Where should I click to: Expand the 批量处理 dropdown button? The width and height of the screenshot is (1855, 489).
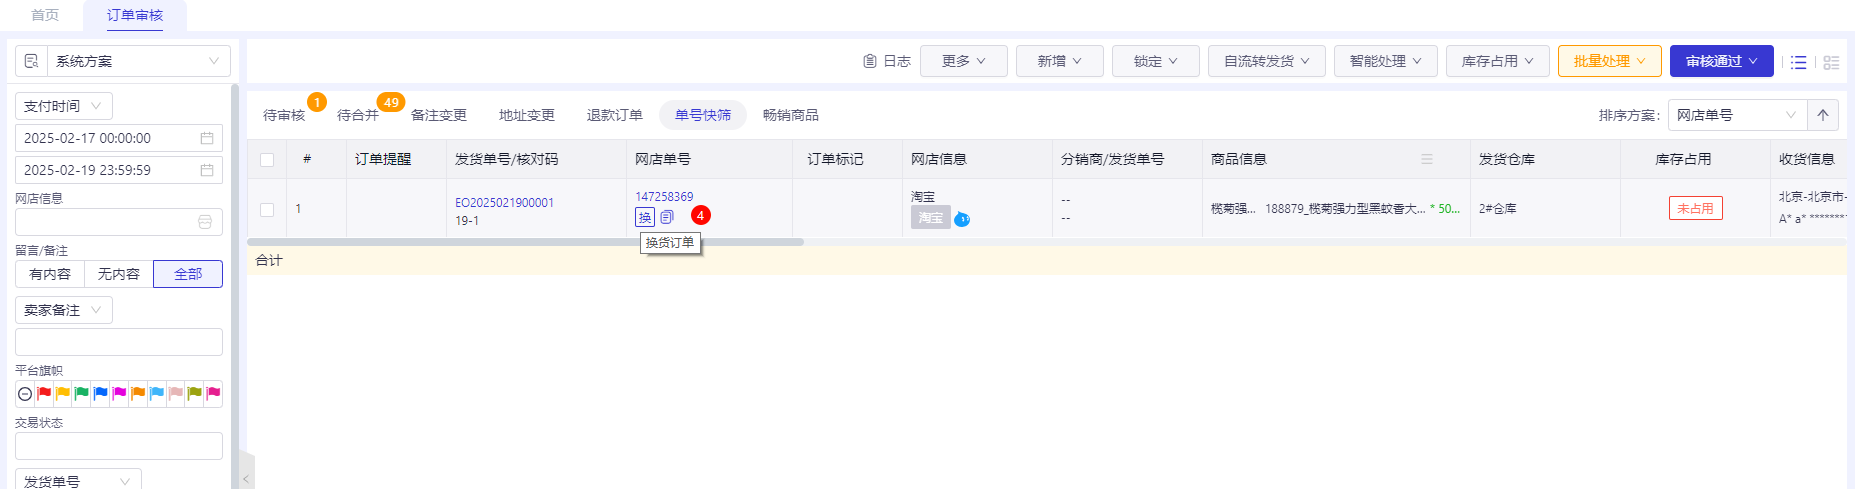click(1610, 61)
